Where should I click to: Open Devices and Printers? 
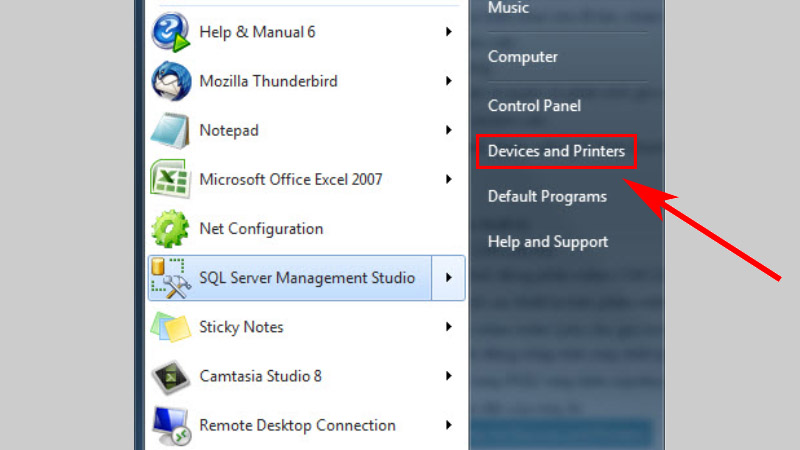[556, 152]
